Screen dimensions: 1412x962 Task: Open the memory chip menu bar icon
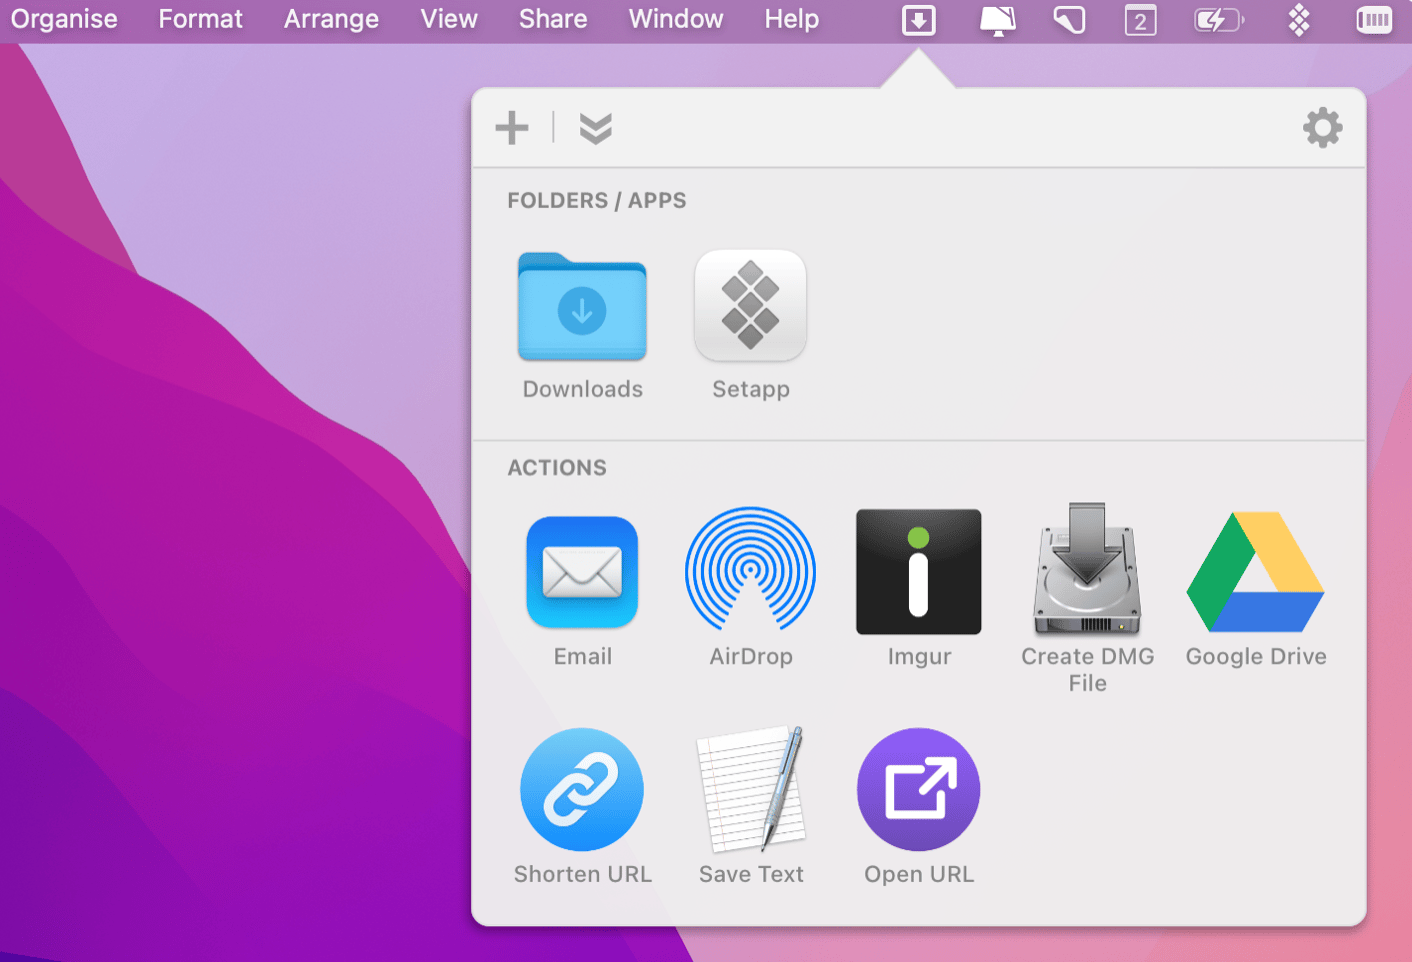tap(1374, 20)
